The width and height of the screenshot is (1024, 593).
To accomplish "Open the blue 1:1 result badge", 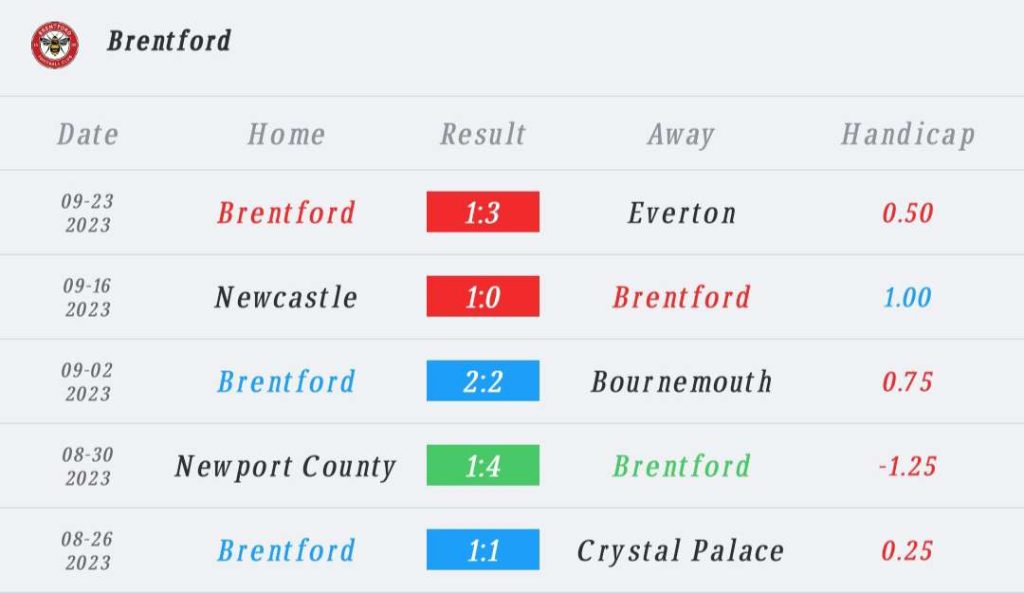I will [483, 550].
